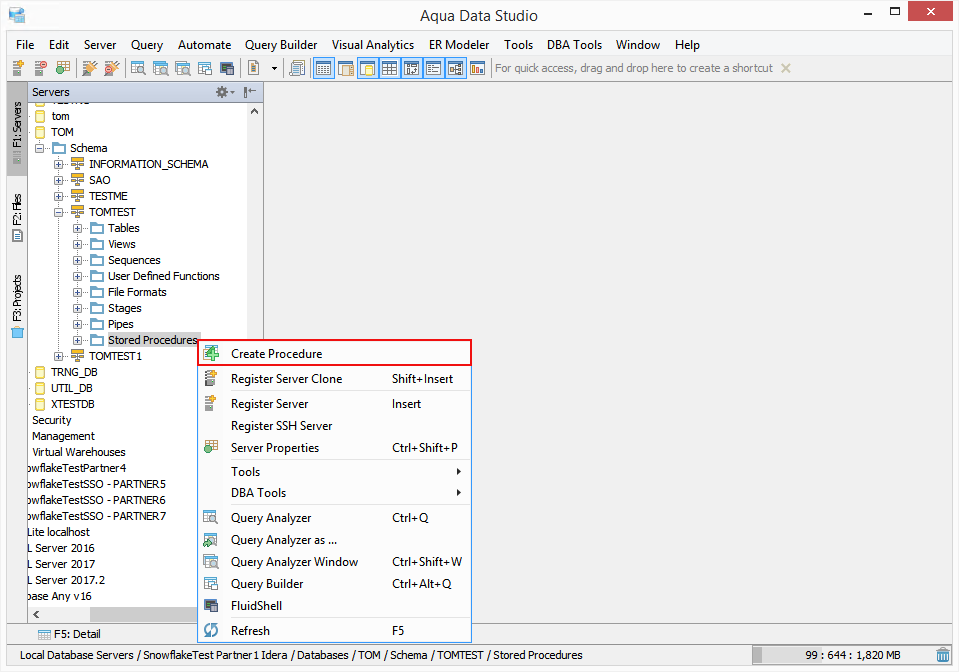Click the new script document icon

tap(253, 68)
